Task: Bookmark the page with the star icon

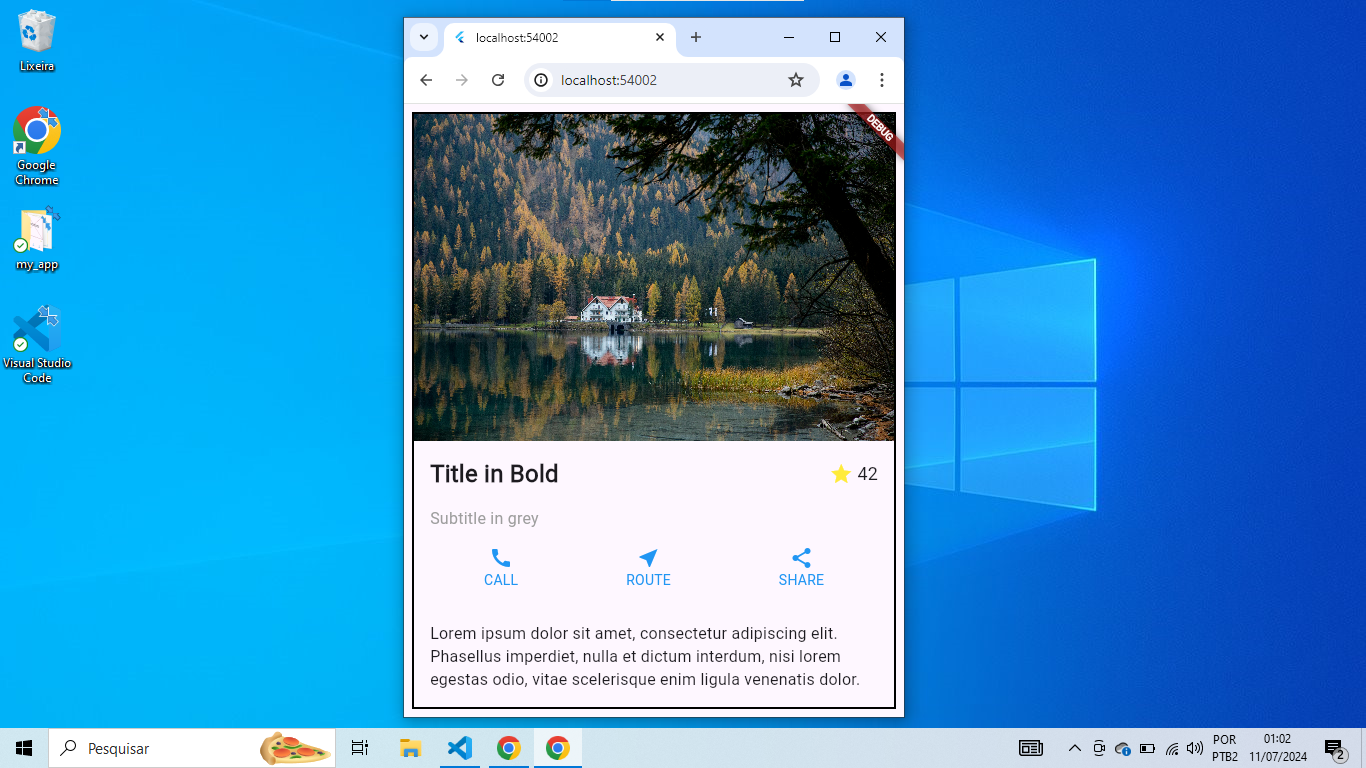Action: coord(795,80)
